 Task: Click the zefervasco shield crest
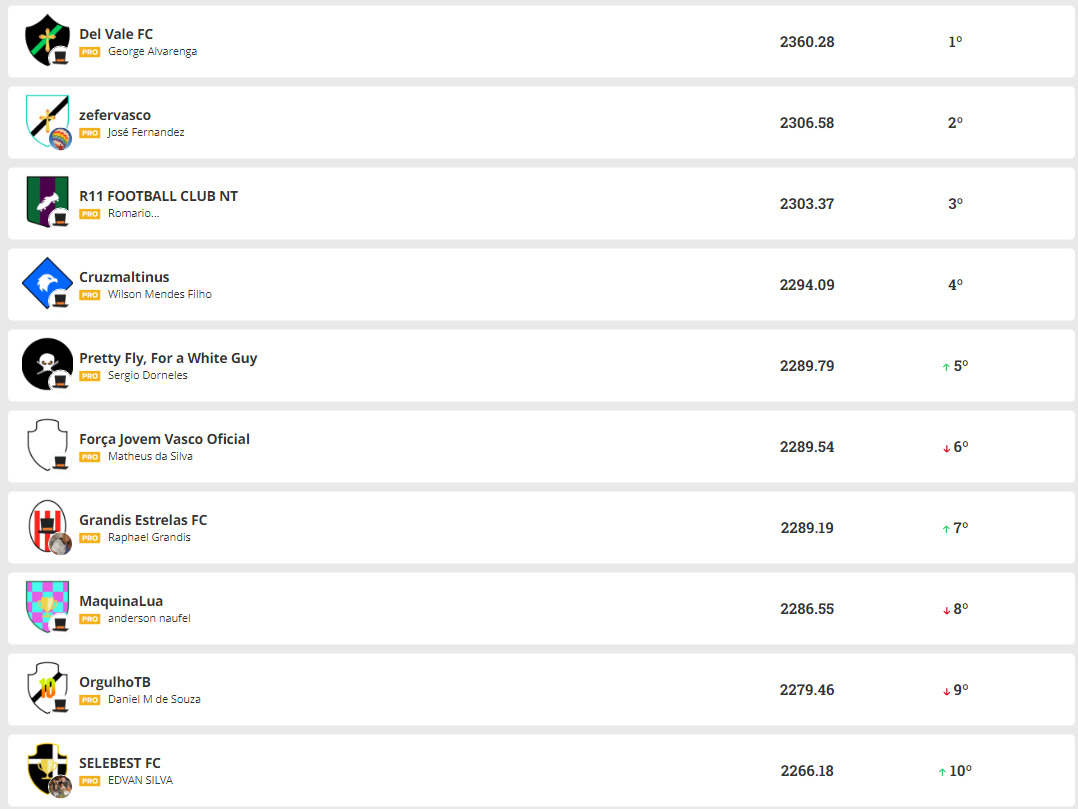(x=46, y=122)
